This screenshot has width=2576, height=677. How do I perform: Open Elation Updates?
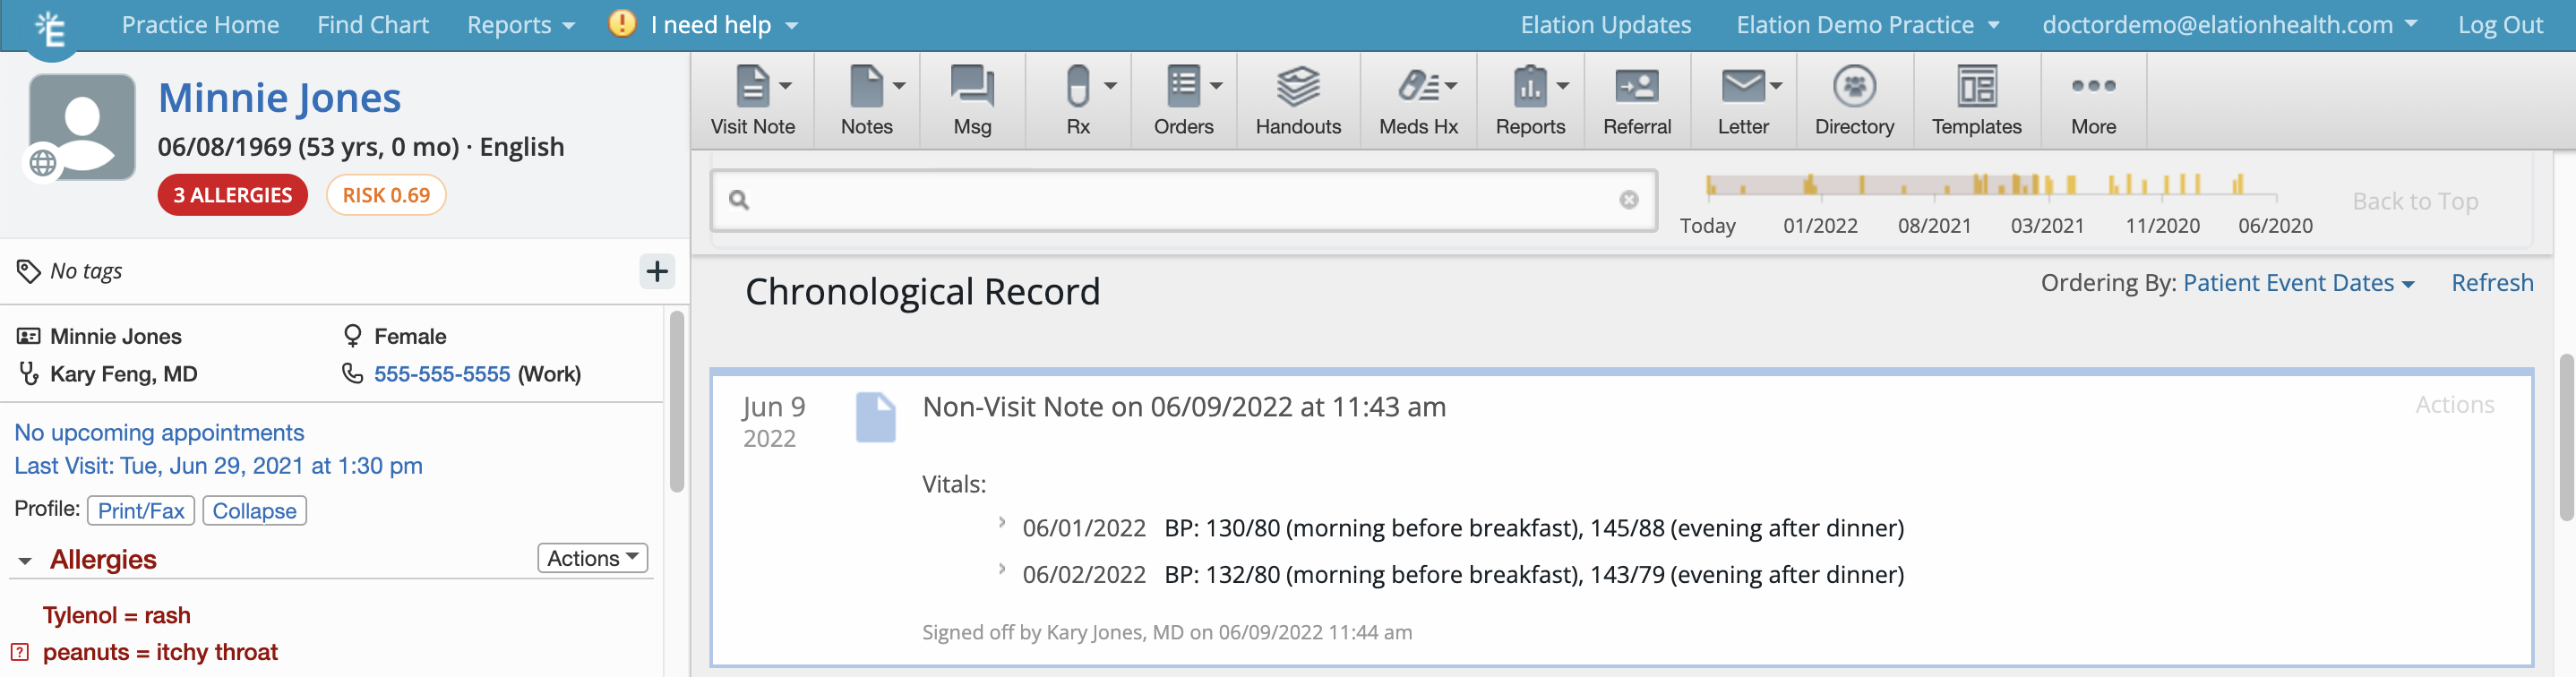click(x=1605, y=25)
